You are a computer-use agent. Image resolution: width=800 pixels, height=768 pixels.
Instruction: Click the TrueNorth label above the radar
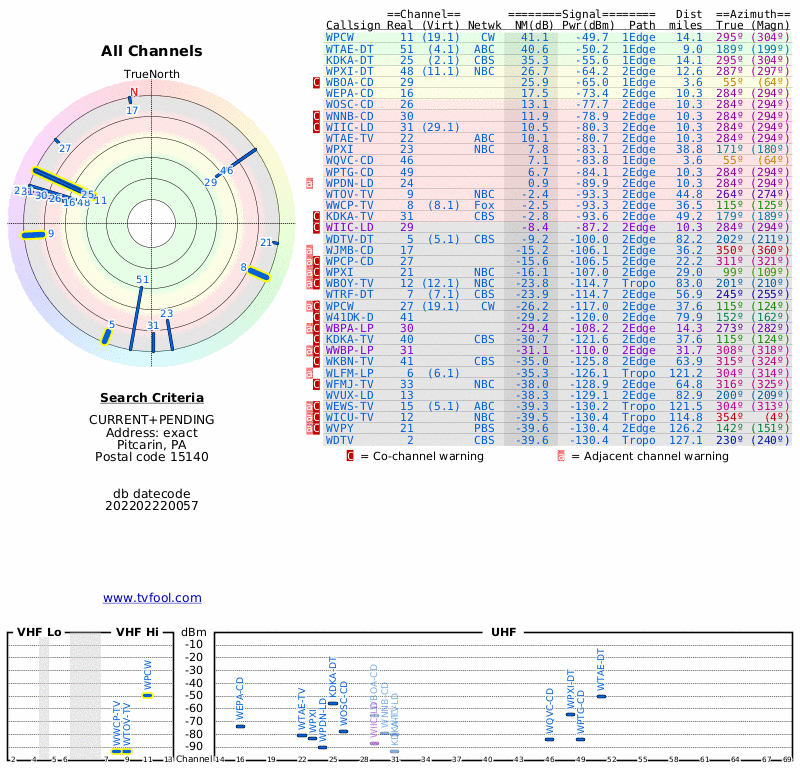coord(152,74)
